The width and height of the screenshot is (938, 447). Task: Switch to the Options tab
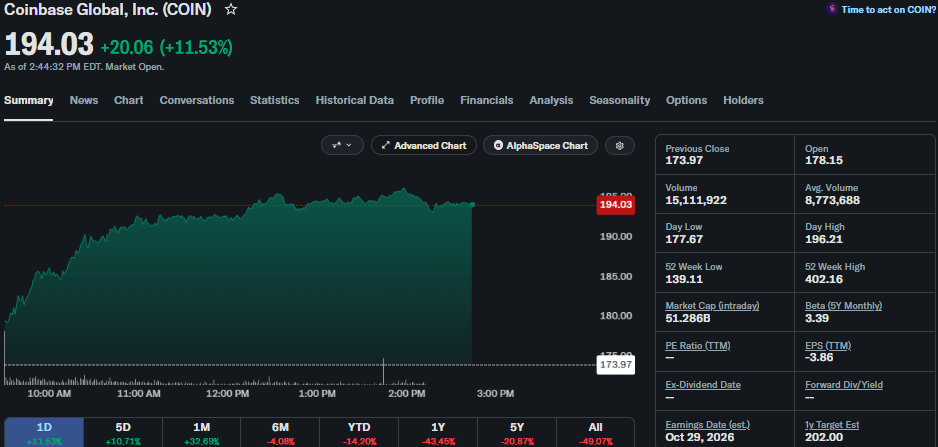pos(686,101)
